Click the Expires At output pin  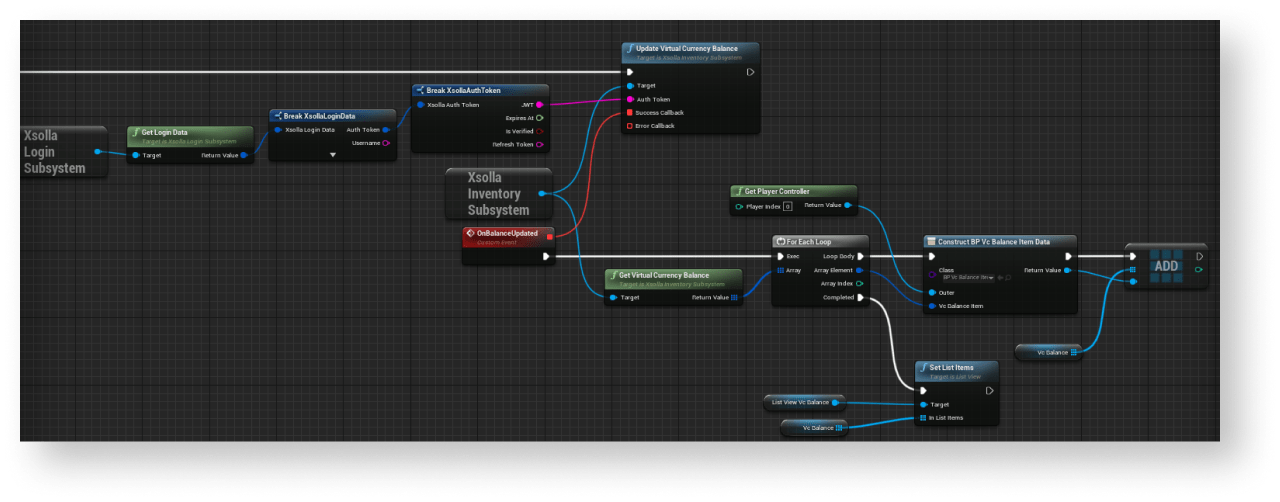pyautogui.click(x=540, y=118)
